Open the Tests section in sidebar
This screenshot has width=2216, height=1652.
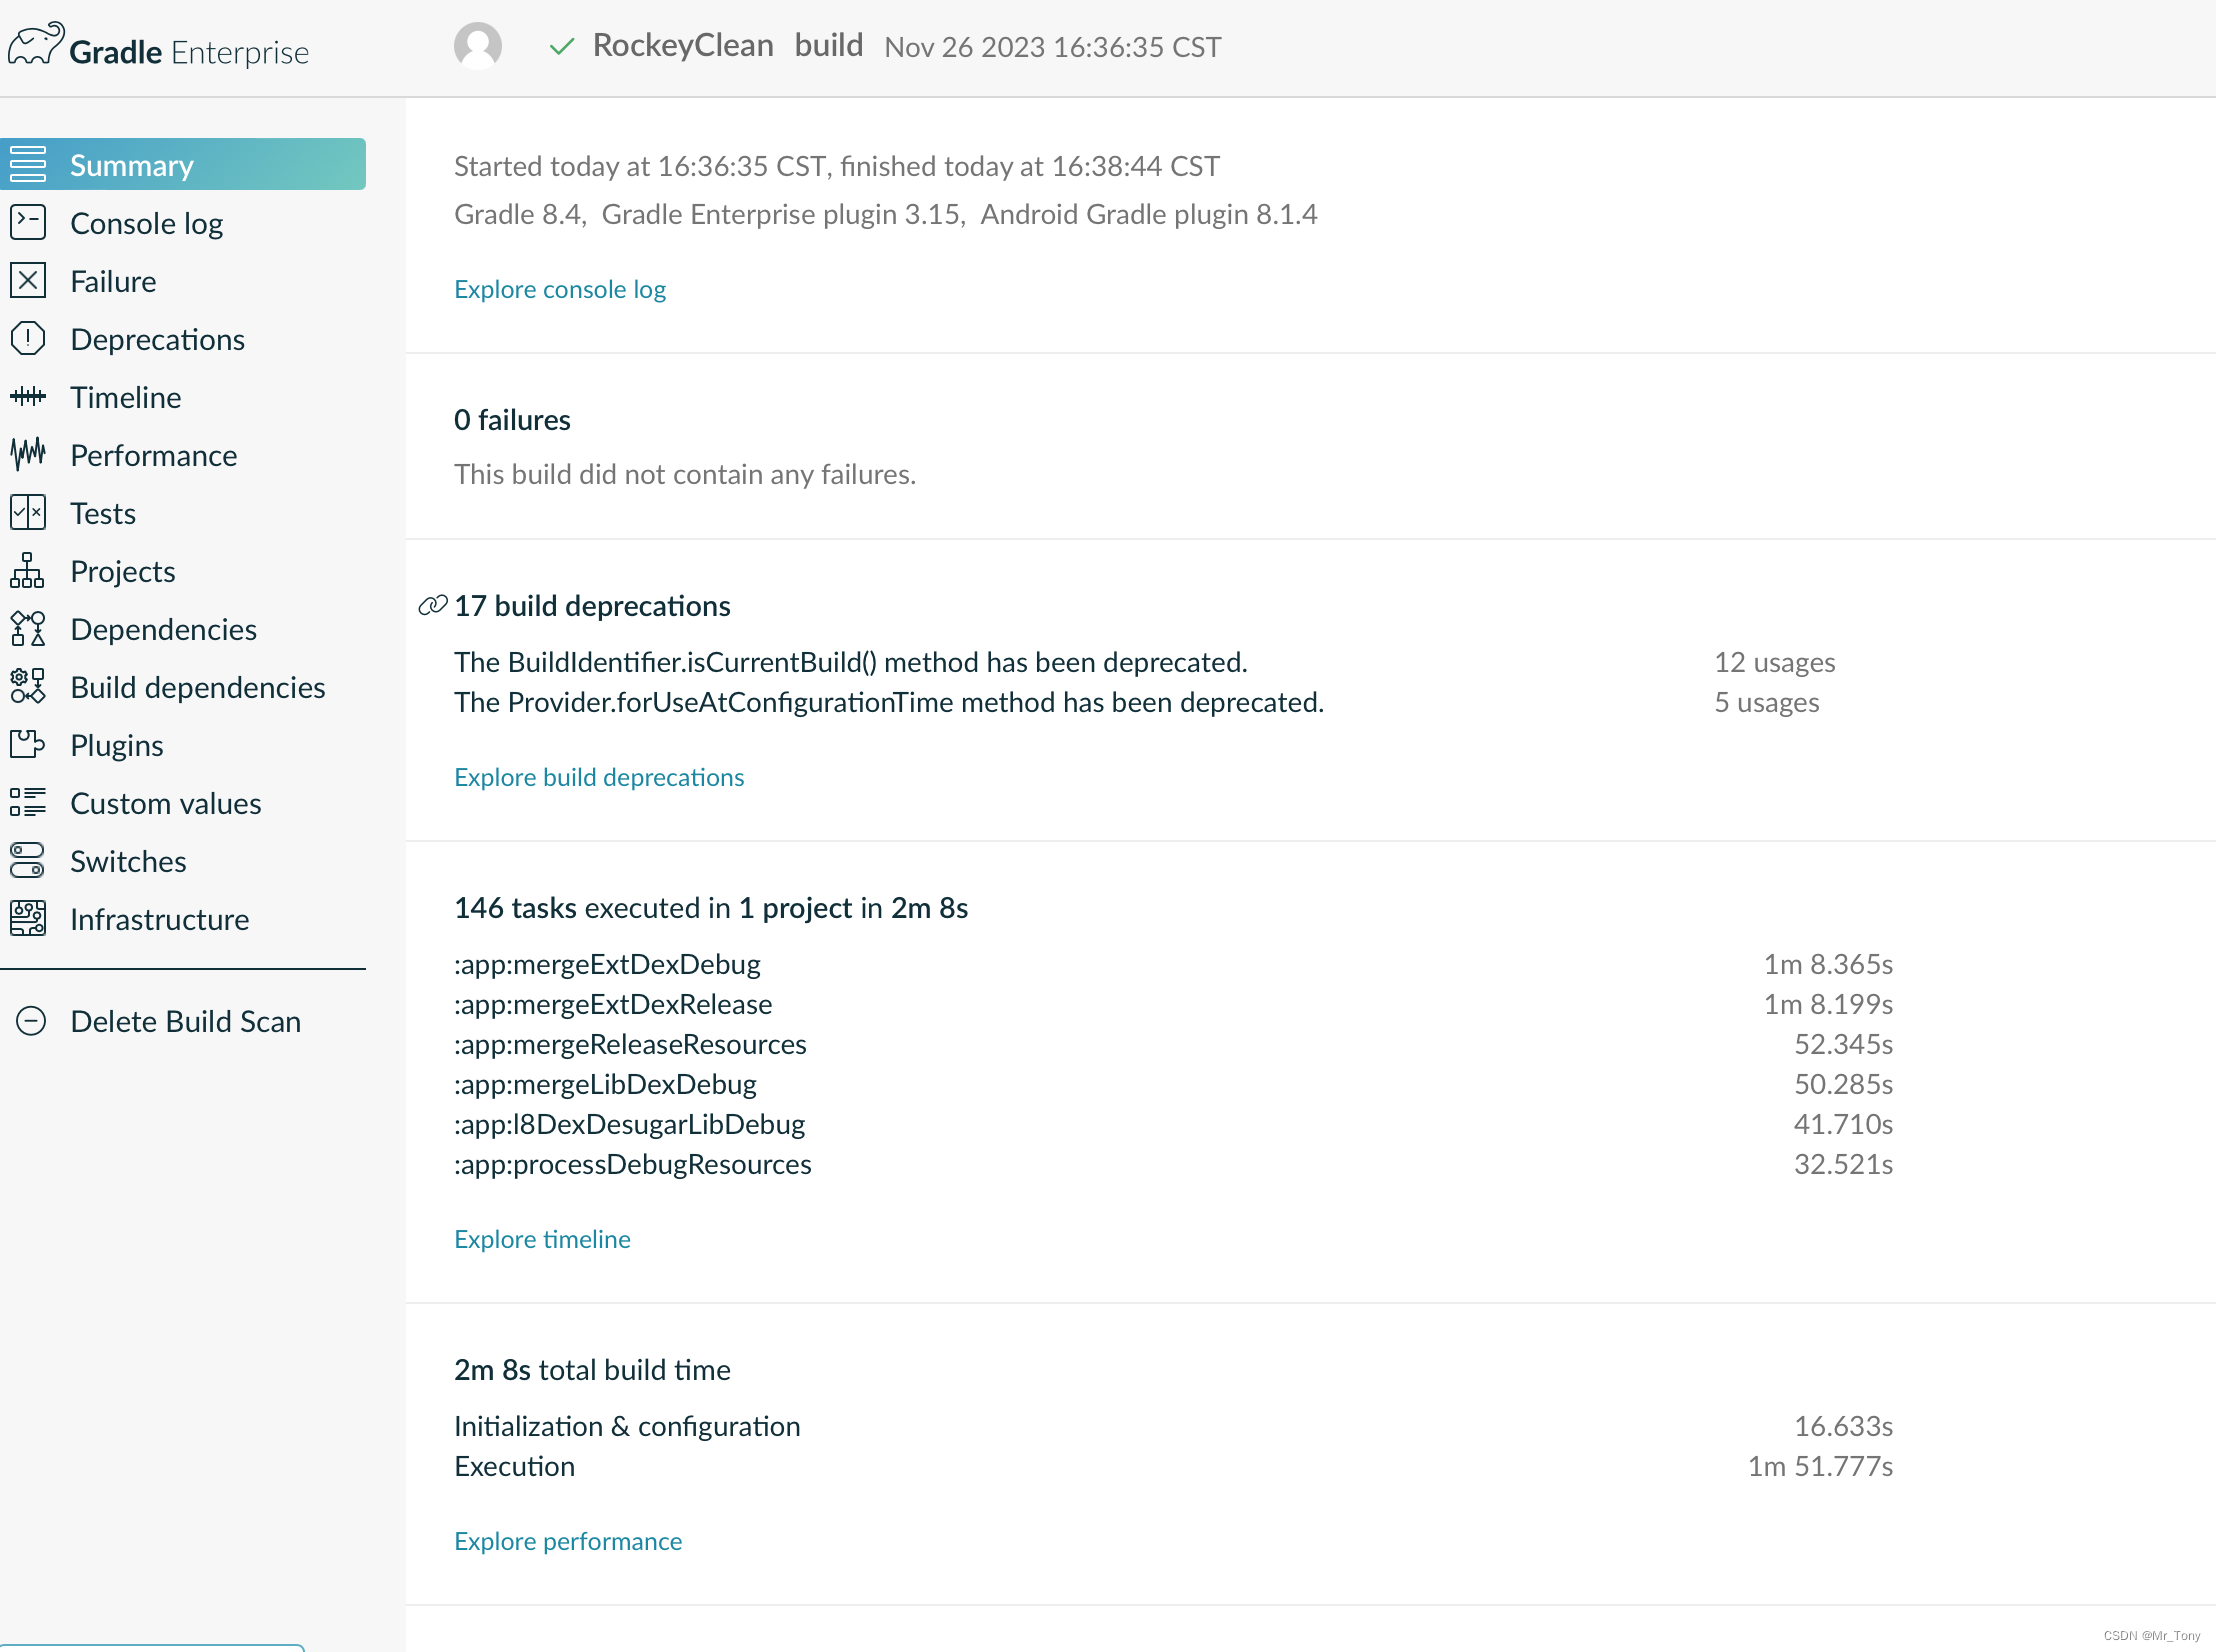click(x=103, y=513)
